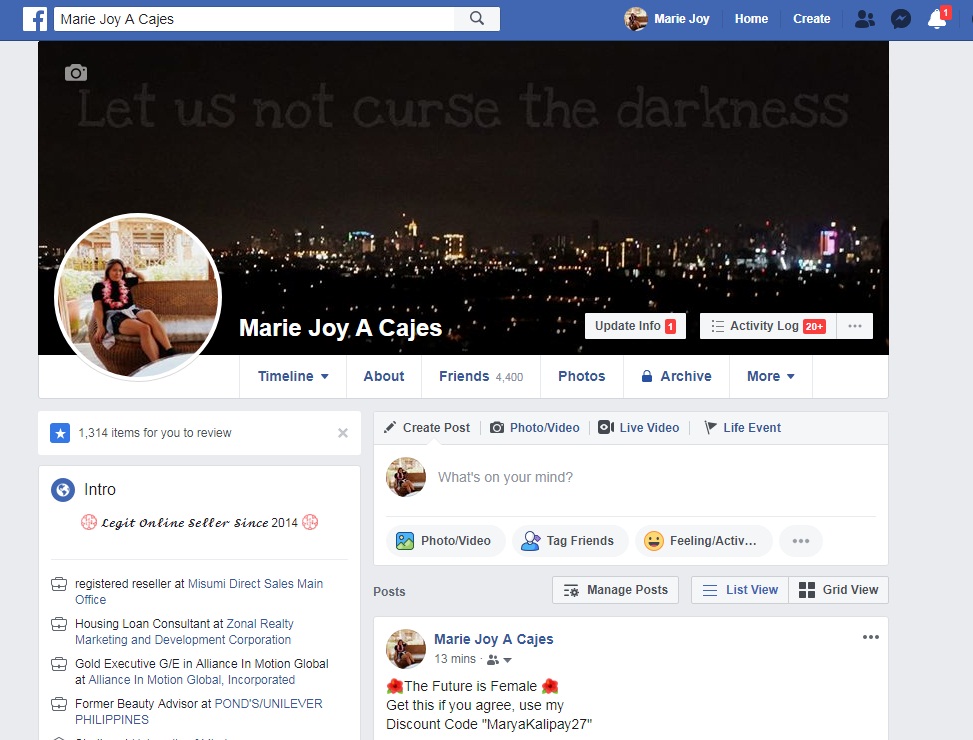Select Life Event composer tab

coord(742,428)
